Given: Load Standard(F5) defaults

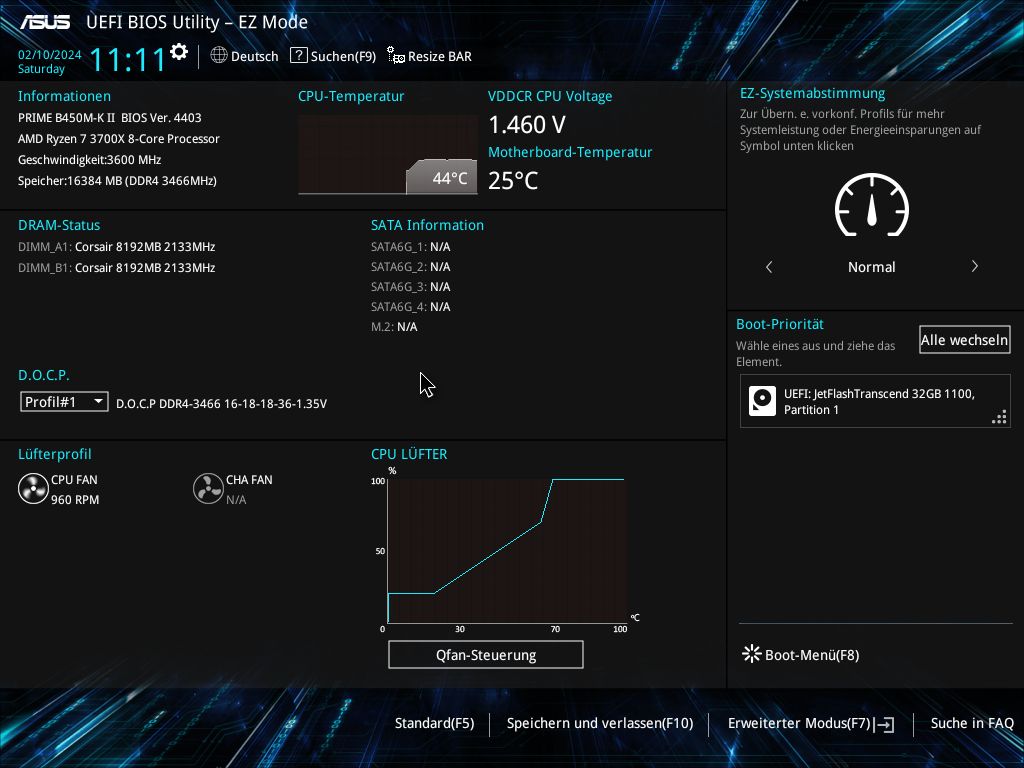Looking at the screenshot, I should pyautogui.click(x=434, y=724).
